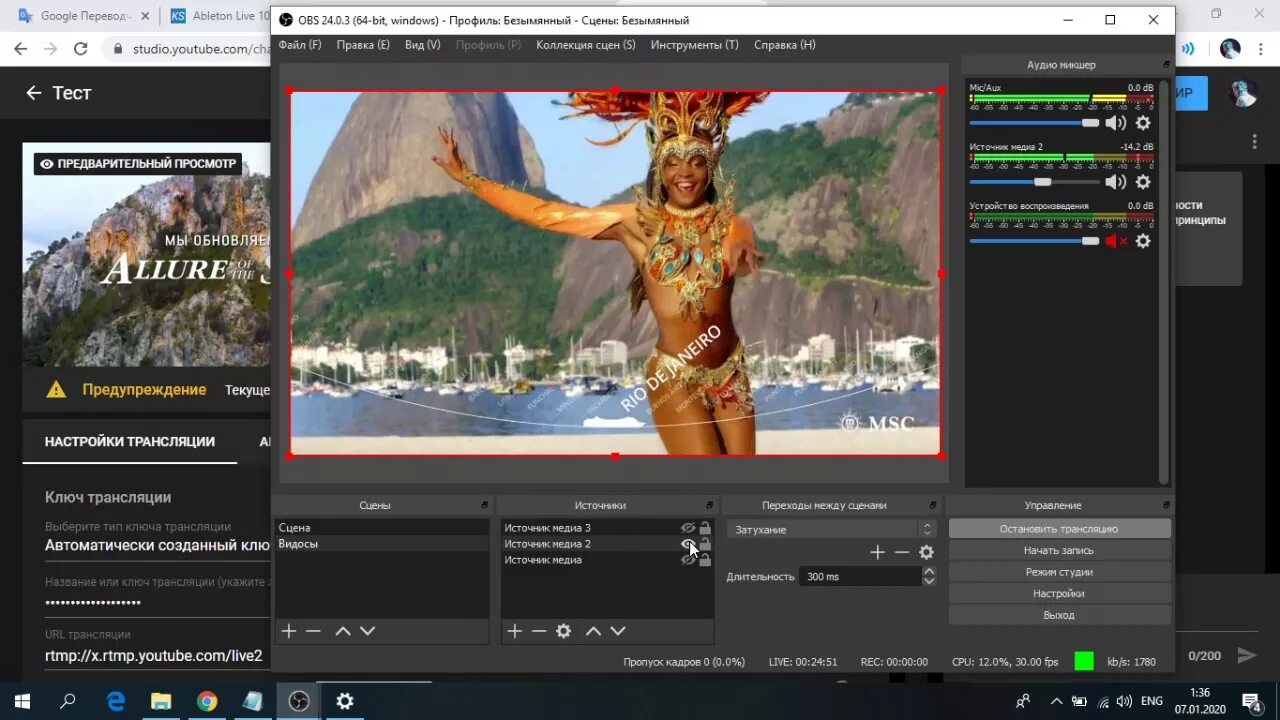
Task: Click lock icon for Источник медиа 3
Action: [x=705, y=528]
